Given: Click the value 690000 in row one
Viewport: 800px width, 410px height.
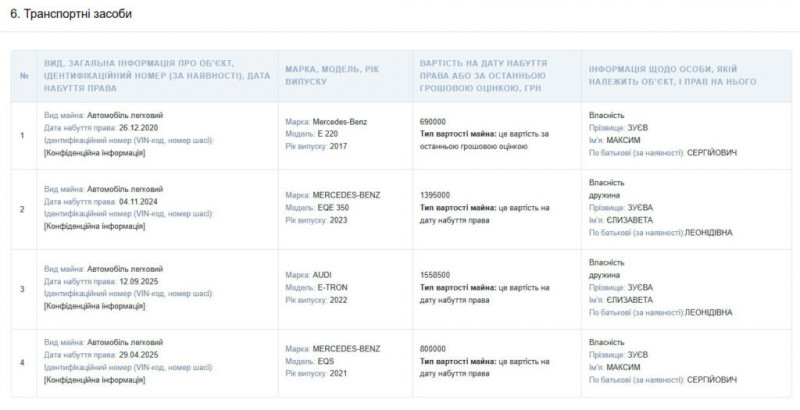Looking at the screenshot, I should [433, 121].
